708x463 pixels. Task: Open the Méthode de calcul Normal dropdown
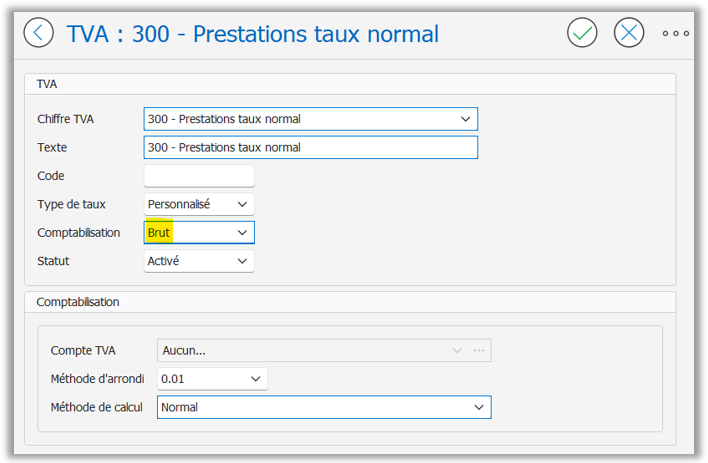(324, 407)
